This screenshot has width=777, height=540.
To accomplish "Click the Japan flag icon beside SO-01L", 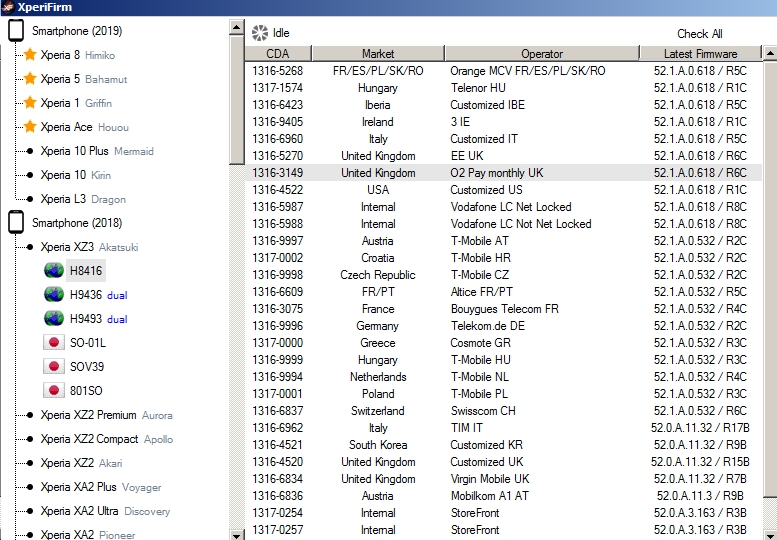I will tap(54, 342).
